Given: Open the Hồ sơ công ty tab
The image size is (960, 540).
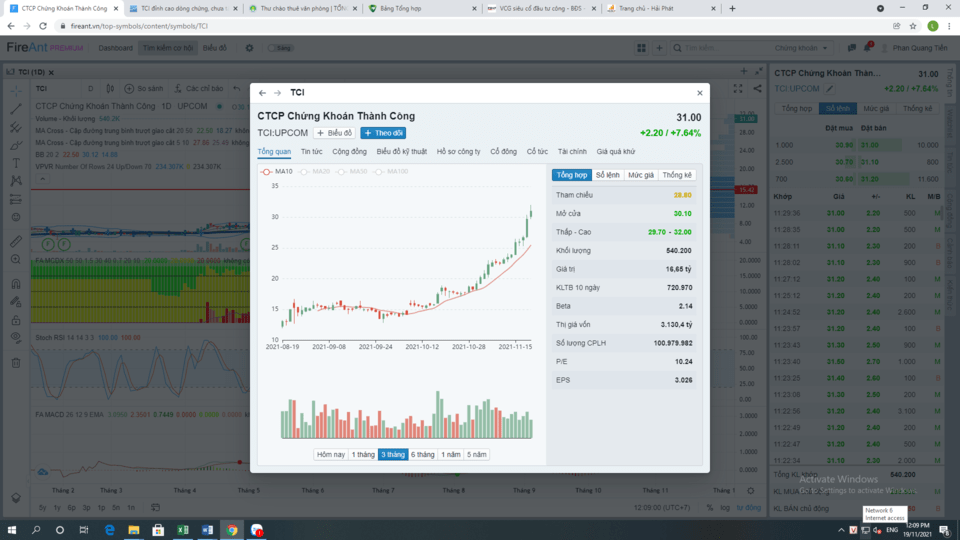Looking at the screenshot, I should coord(459,151).
